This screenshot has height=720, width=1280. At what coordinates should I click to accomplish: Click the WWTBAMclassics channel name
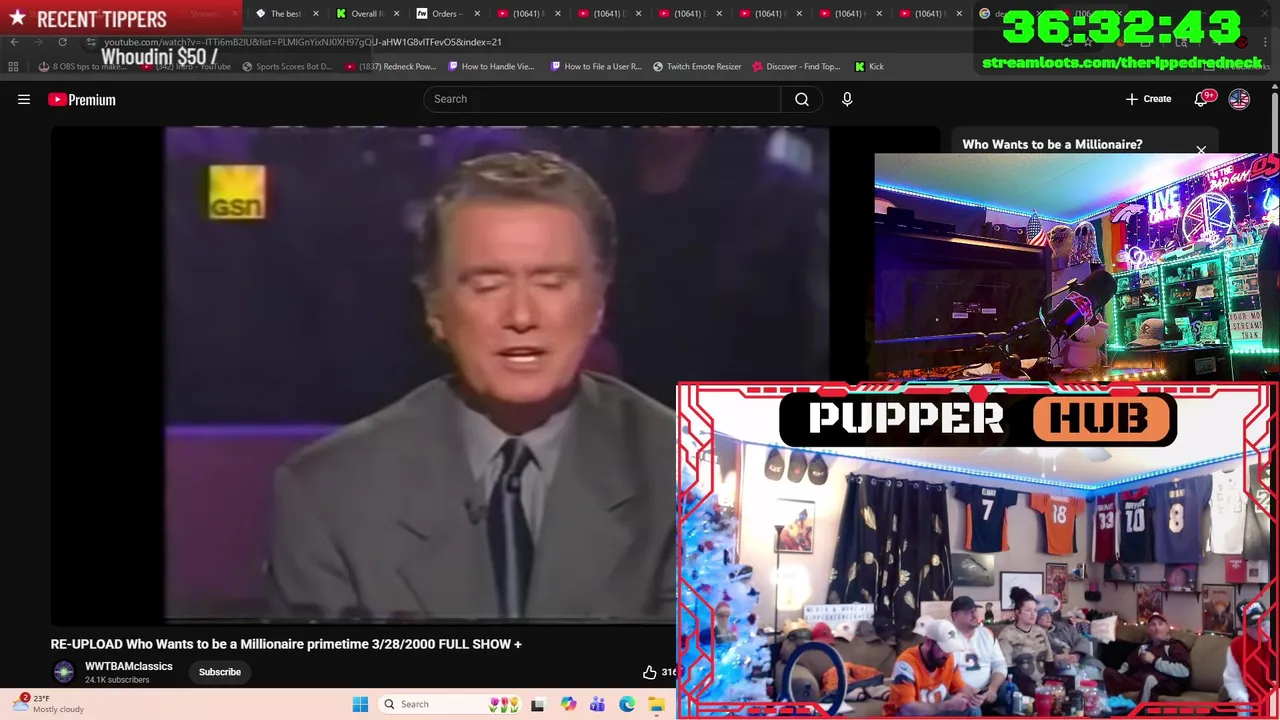pos(129,666)
